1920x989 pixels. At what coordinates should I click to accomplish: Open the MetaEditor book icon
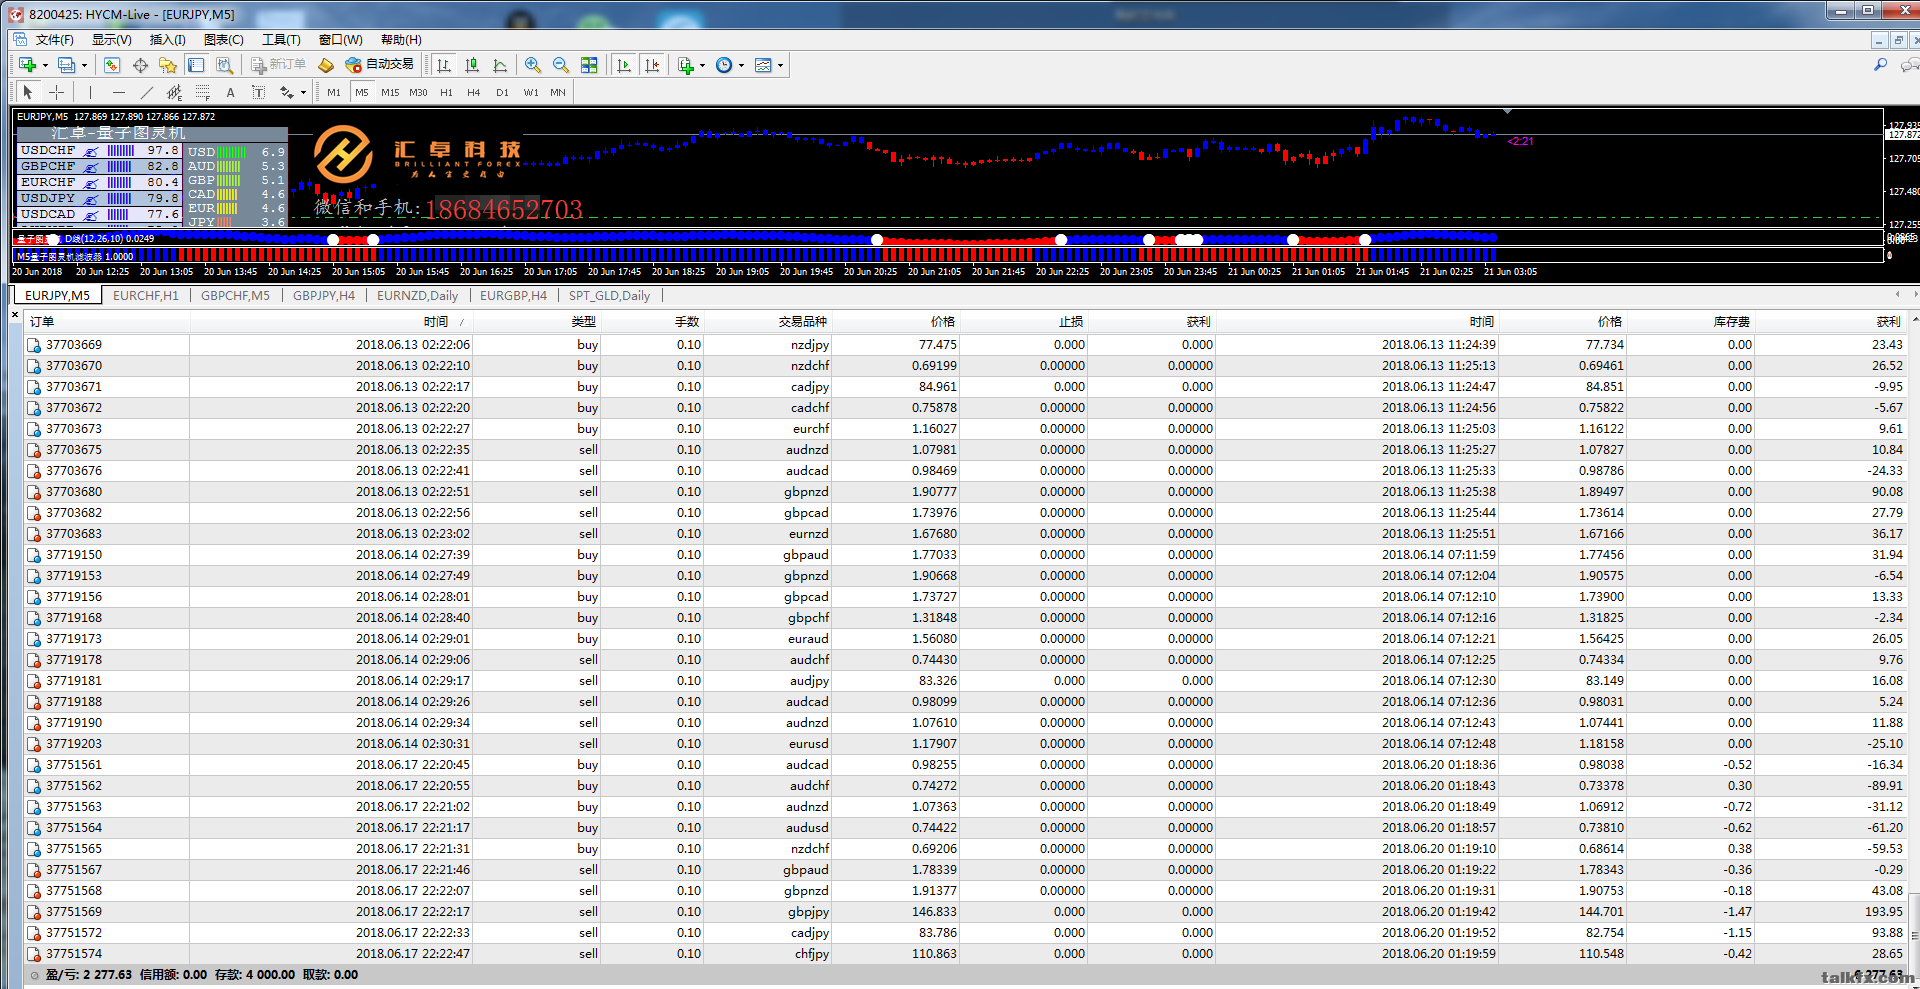326,65
